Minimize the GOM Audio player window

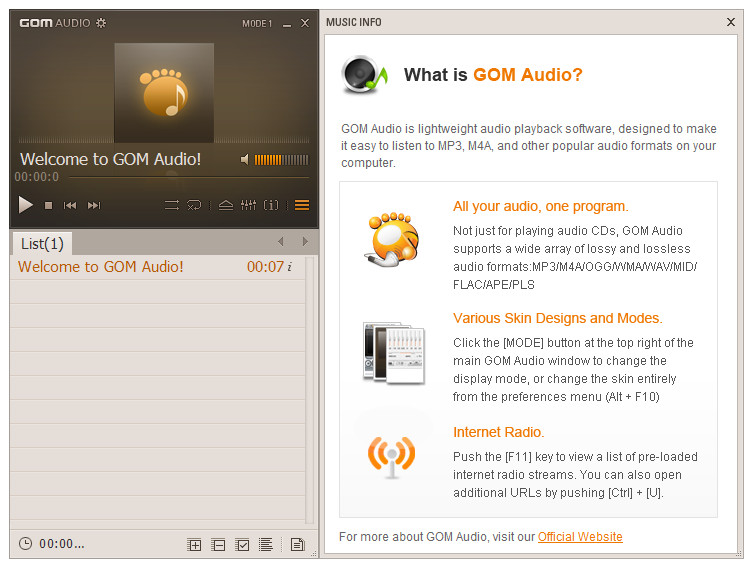pos(287,24)
